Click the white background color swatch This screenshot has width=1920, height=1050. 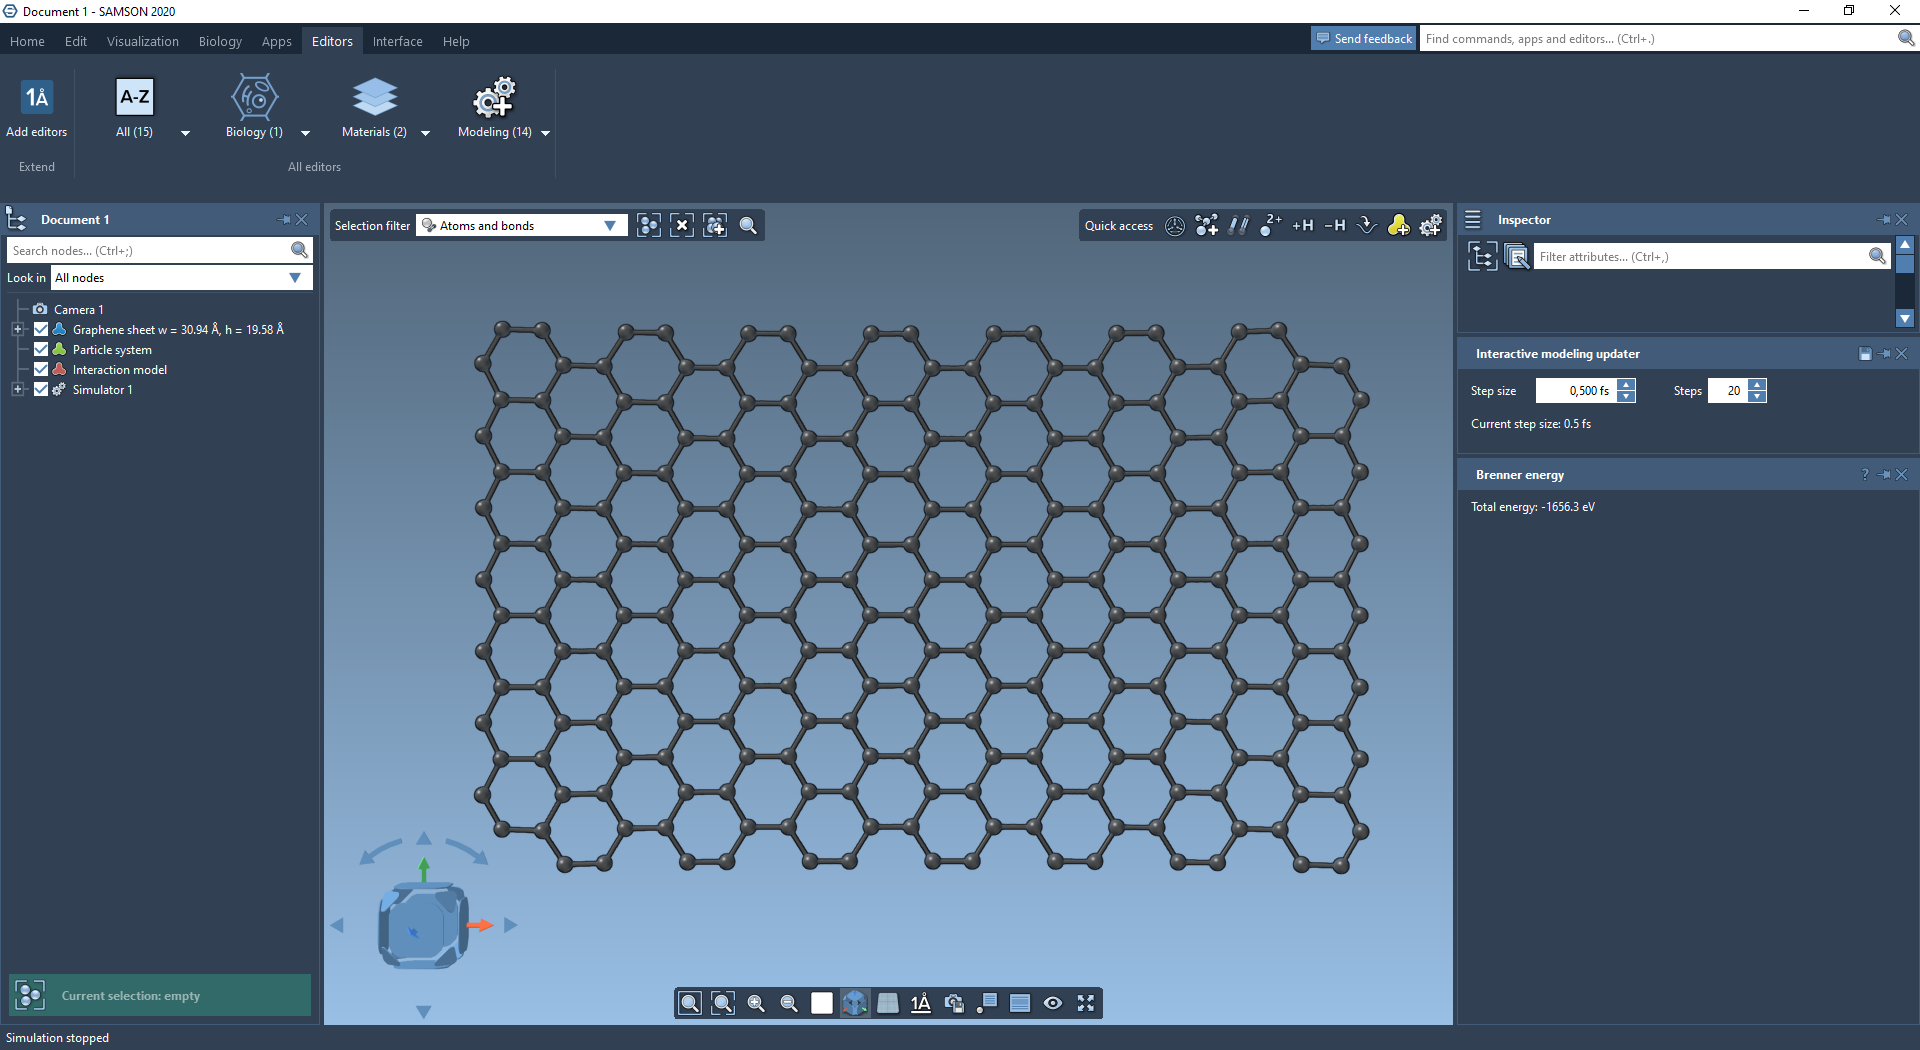(x=822, y=1003)
